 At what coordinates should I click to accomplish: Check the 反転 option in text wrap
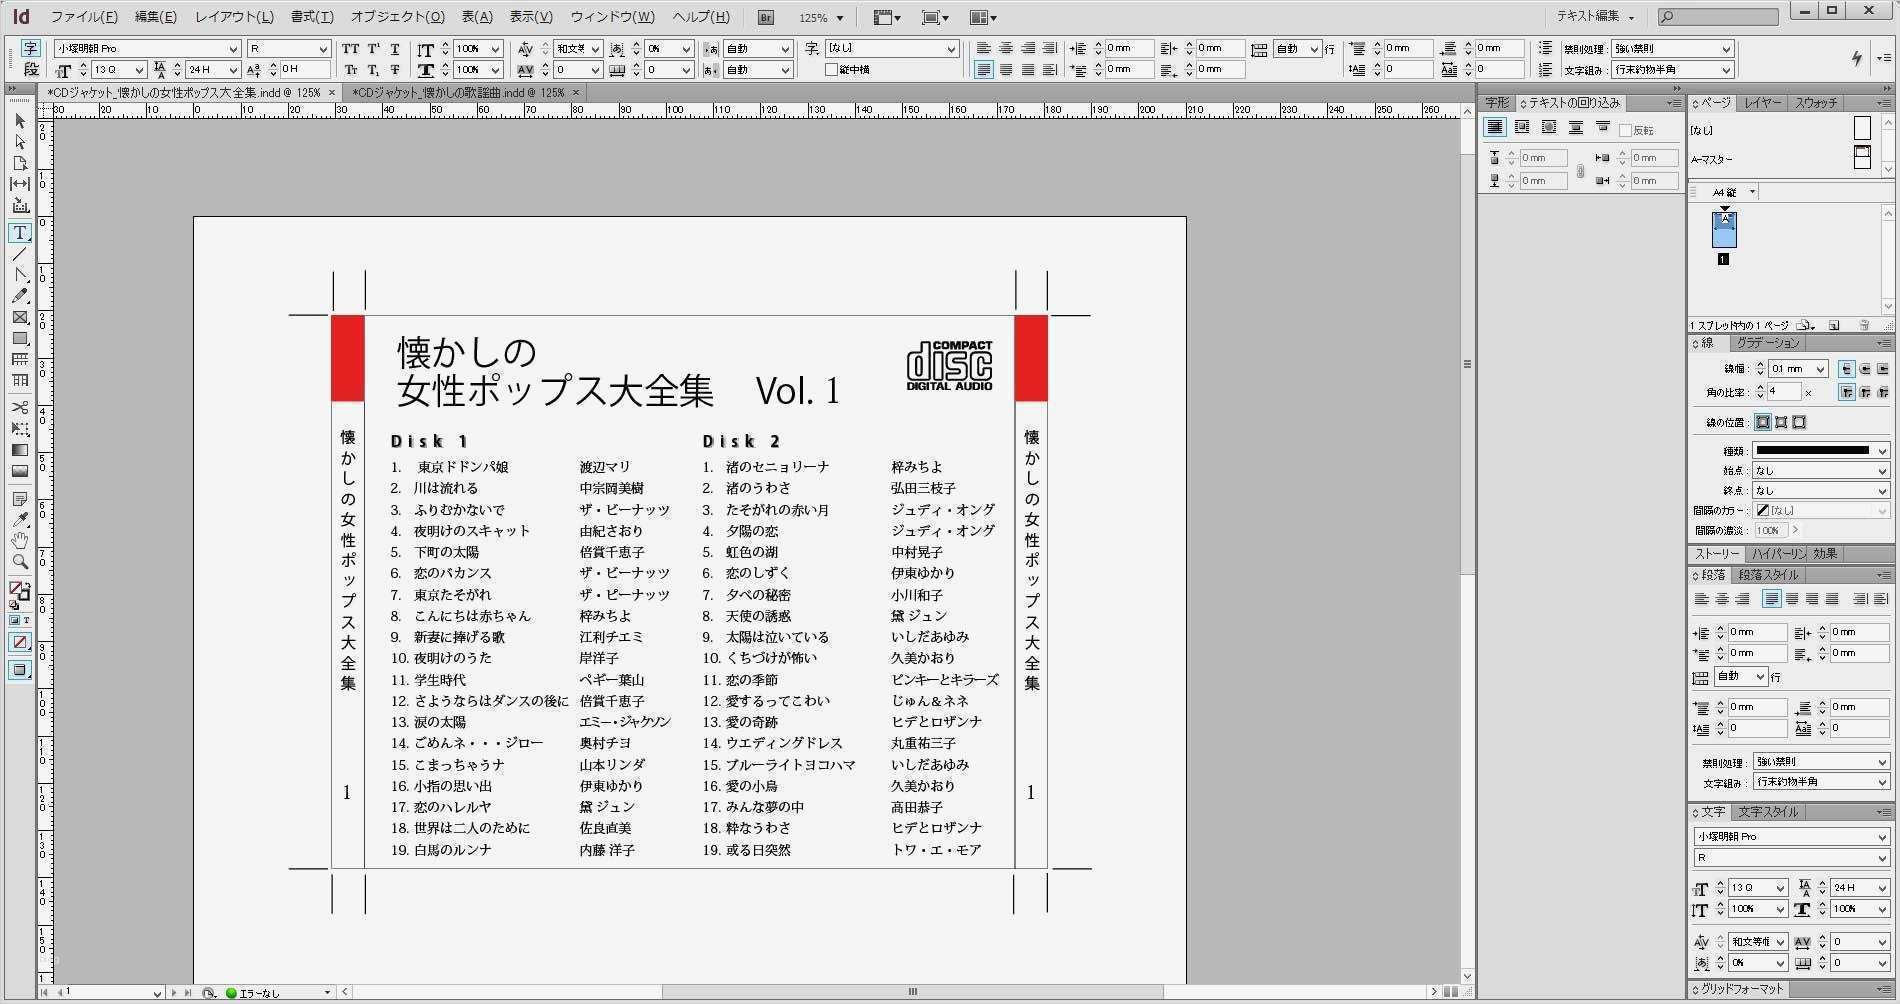(1625, 130)
